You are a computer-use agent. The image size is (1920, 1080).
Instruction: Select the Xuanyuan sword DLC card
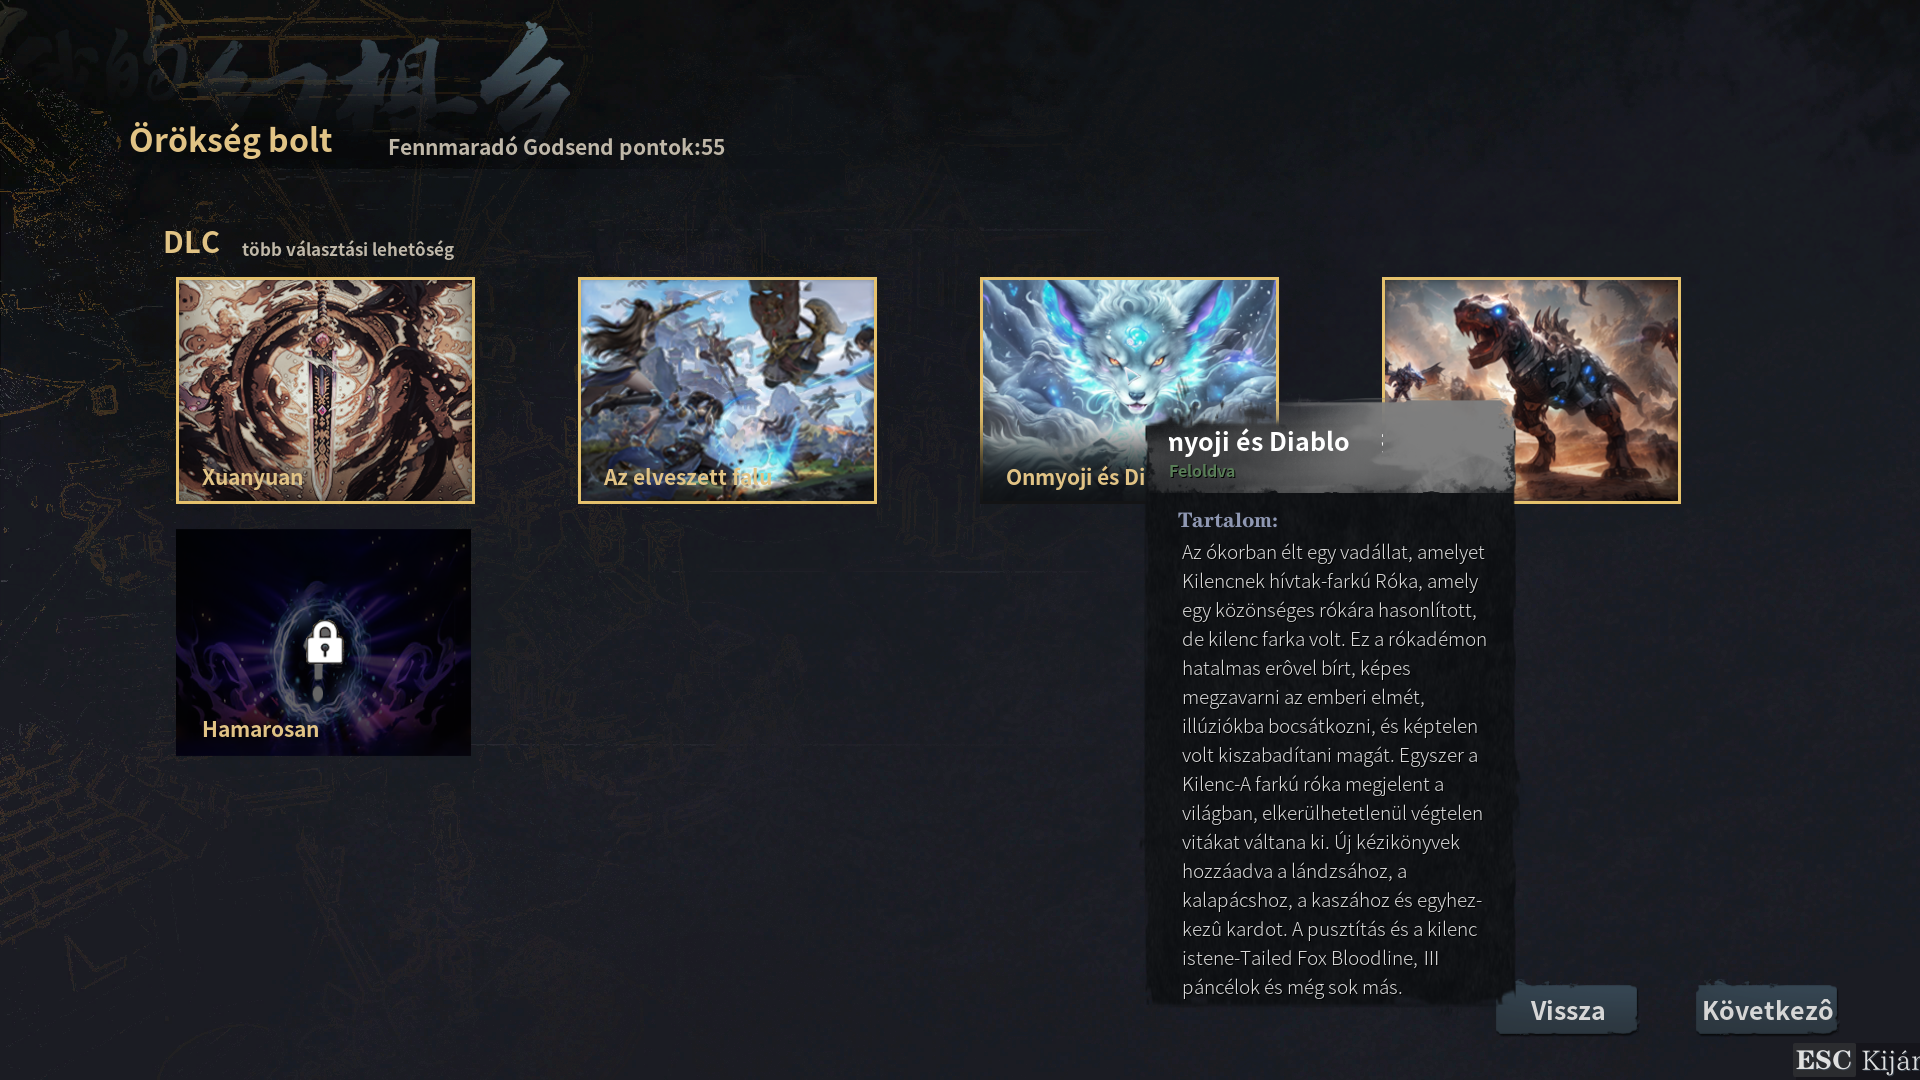point(325,390)
